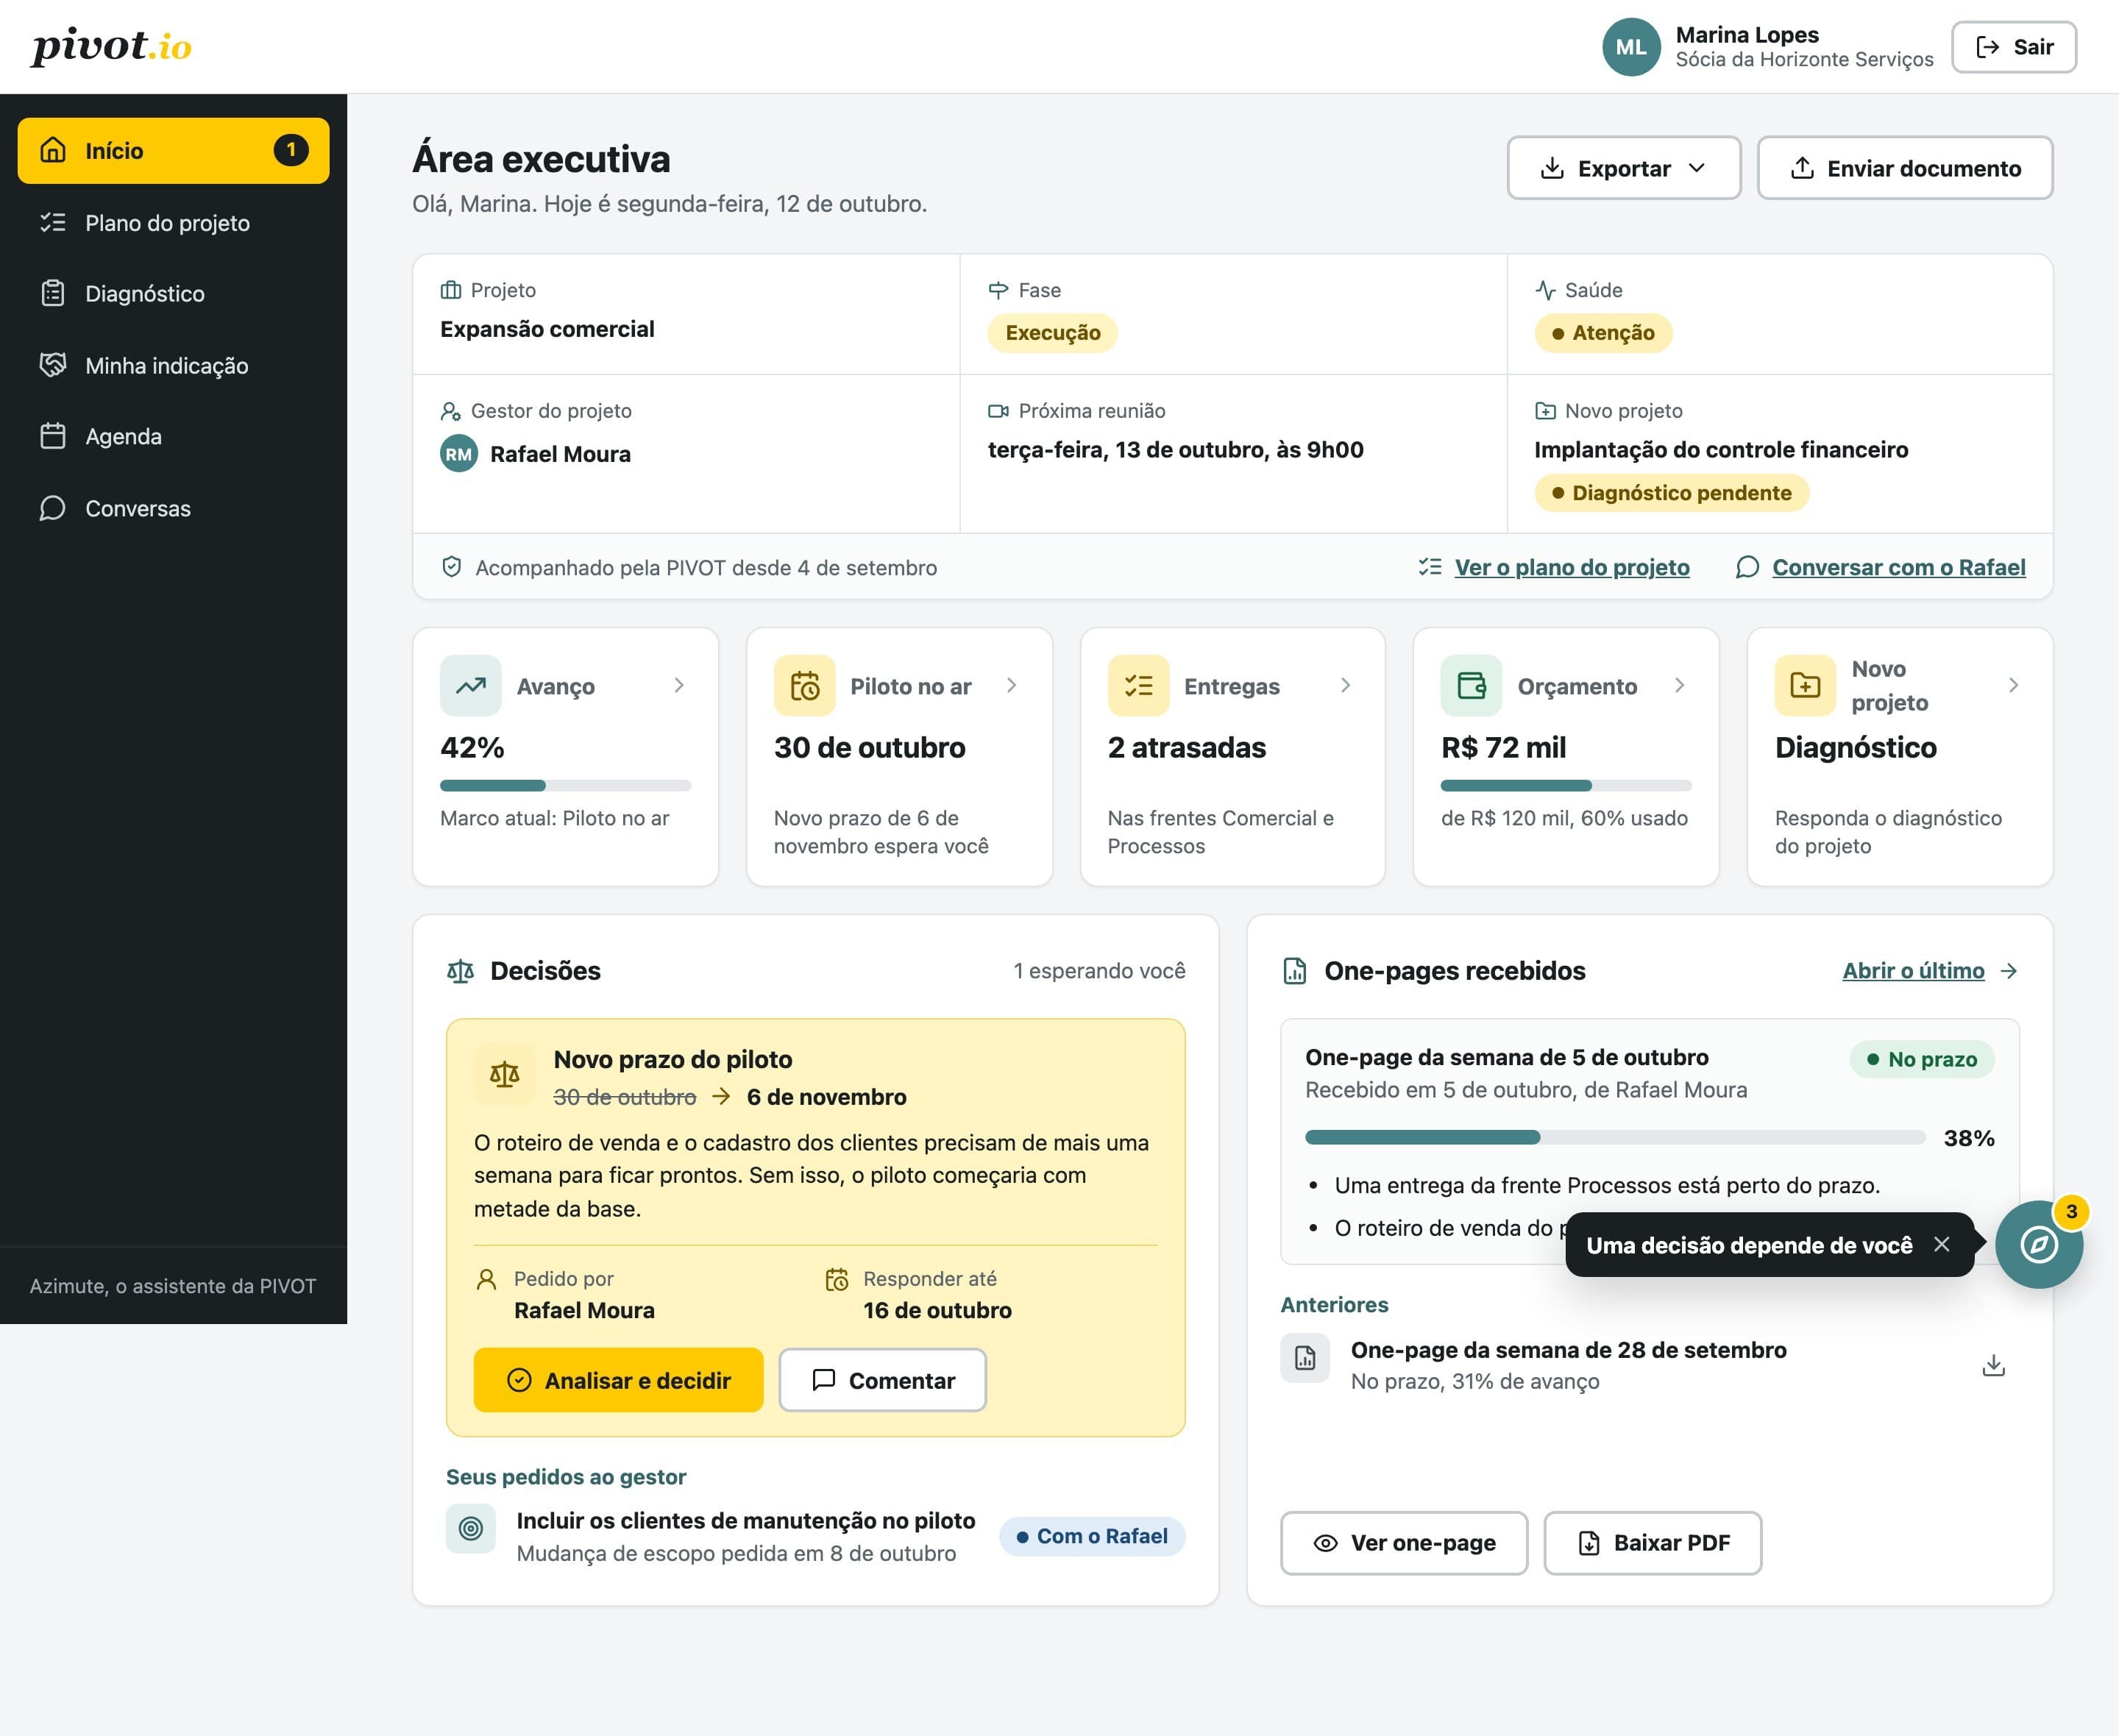2119x1736 pixels.
Task: Click the arrow next to Abrir o último
Action: point(2008,971)
